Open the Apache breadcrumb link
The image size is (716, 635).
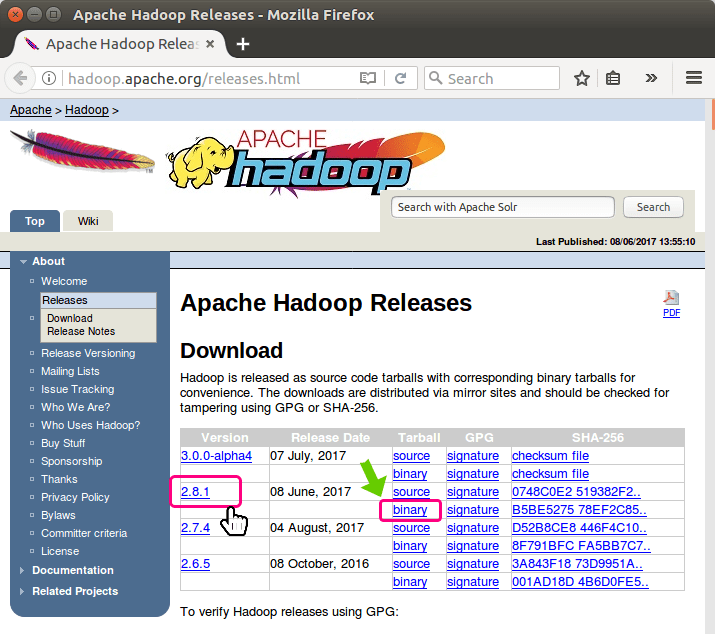pyautogui.click(x=31, y=110)
